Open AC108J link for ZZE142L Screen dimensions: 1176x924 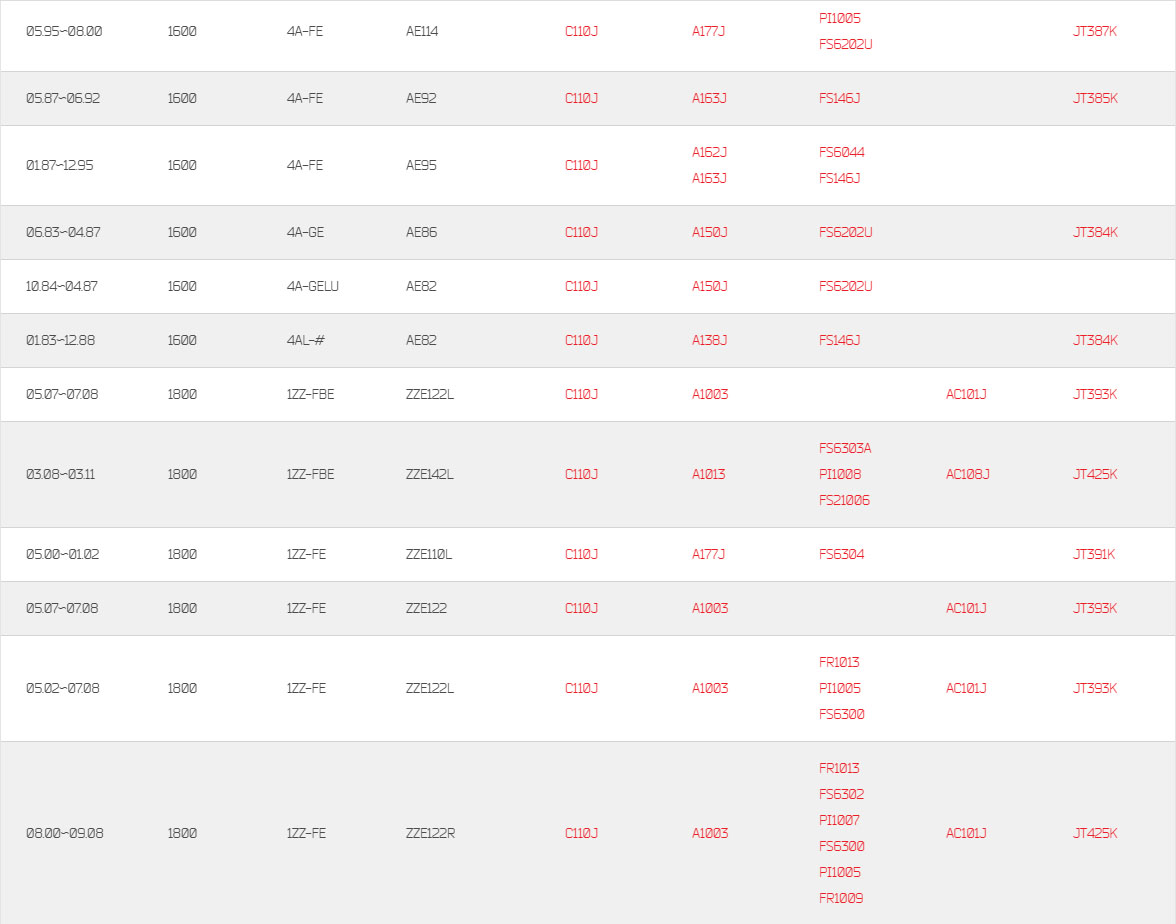[x=968, y=475]
